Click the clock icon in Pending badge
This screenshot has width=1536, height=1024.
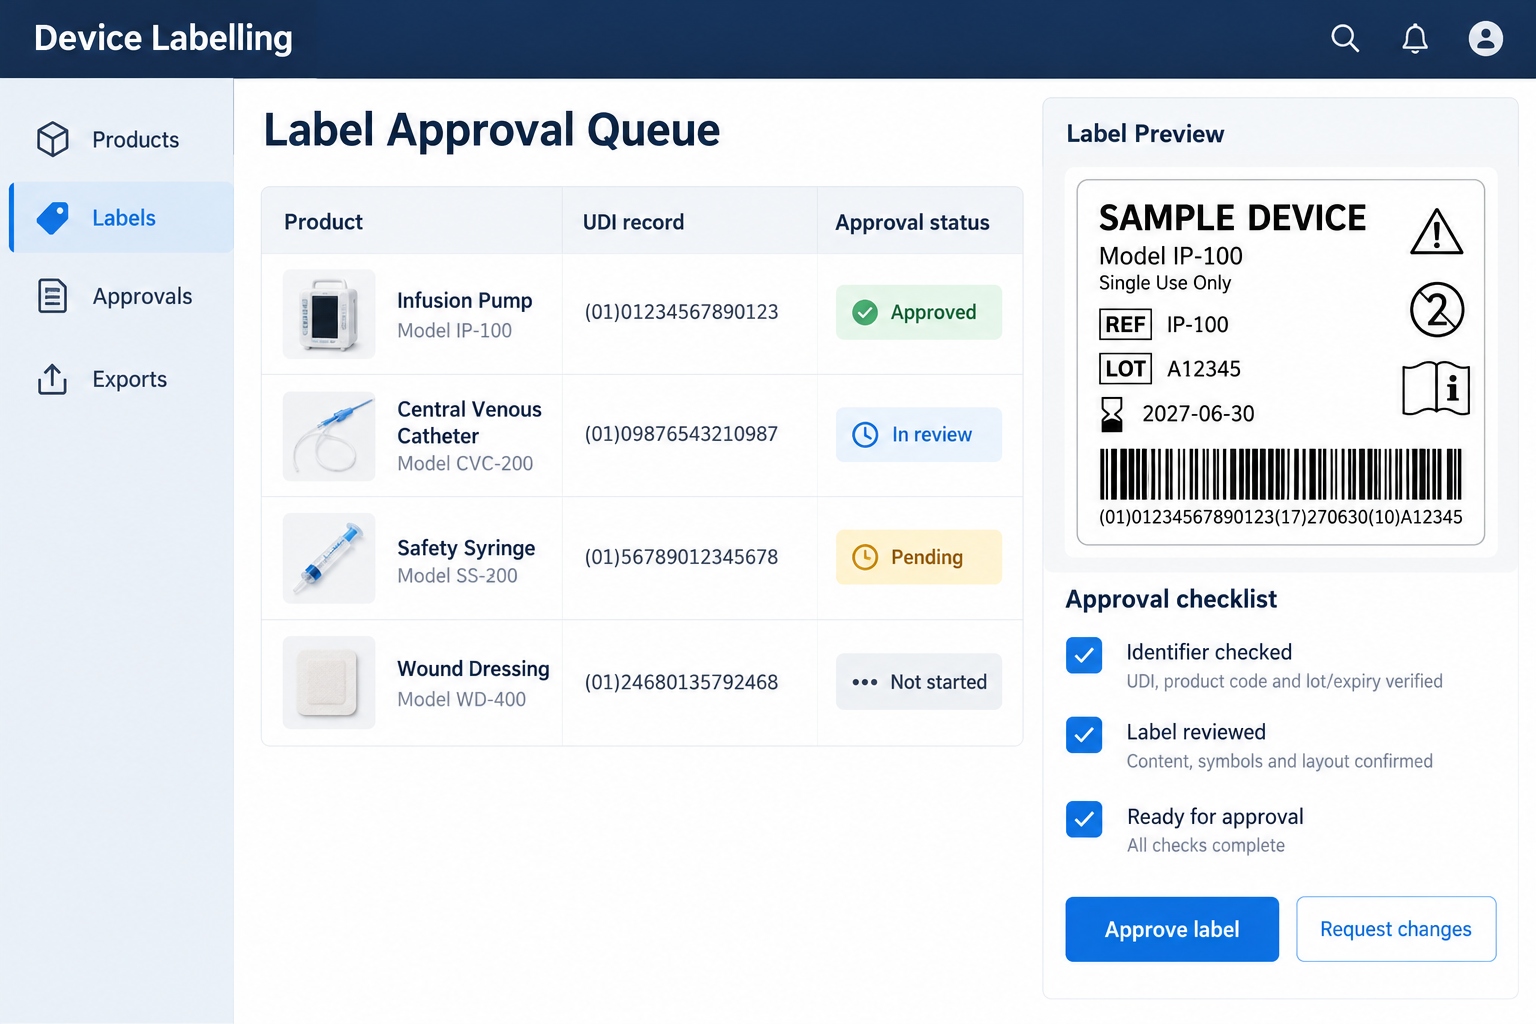tap(865, 557)
